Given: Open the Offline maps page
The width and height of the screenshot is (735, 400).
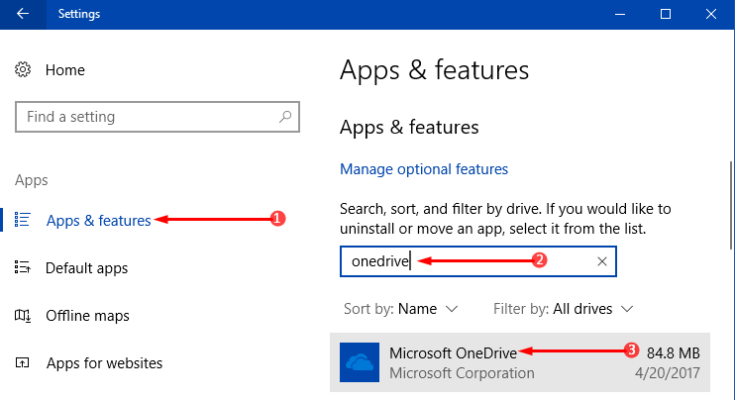Looking at the screenshot, I should tap(87, 316).
